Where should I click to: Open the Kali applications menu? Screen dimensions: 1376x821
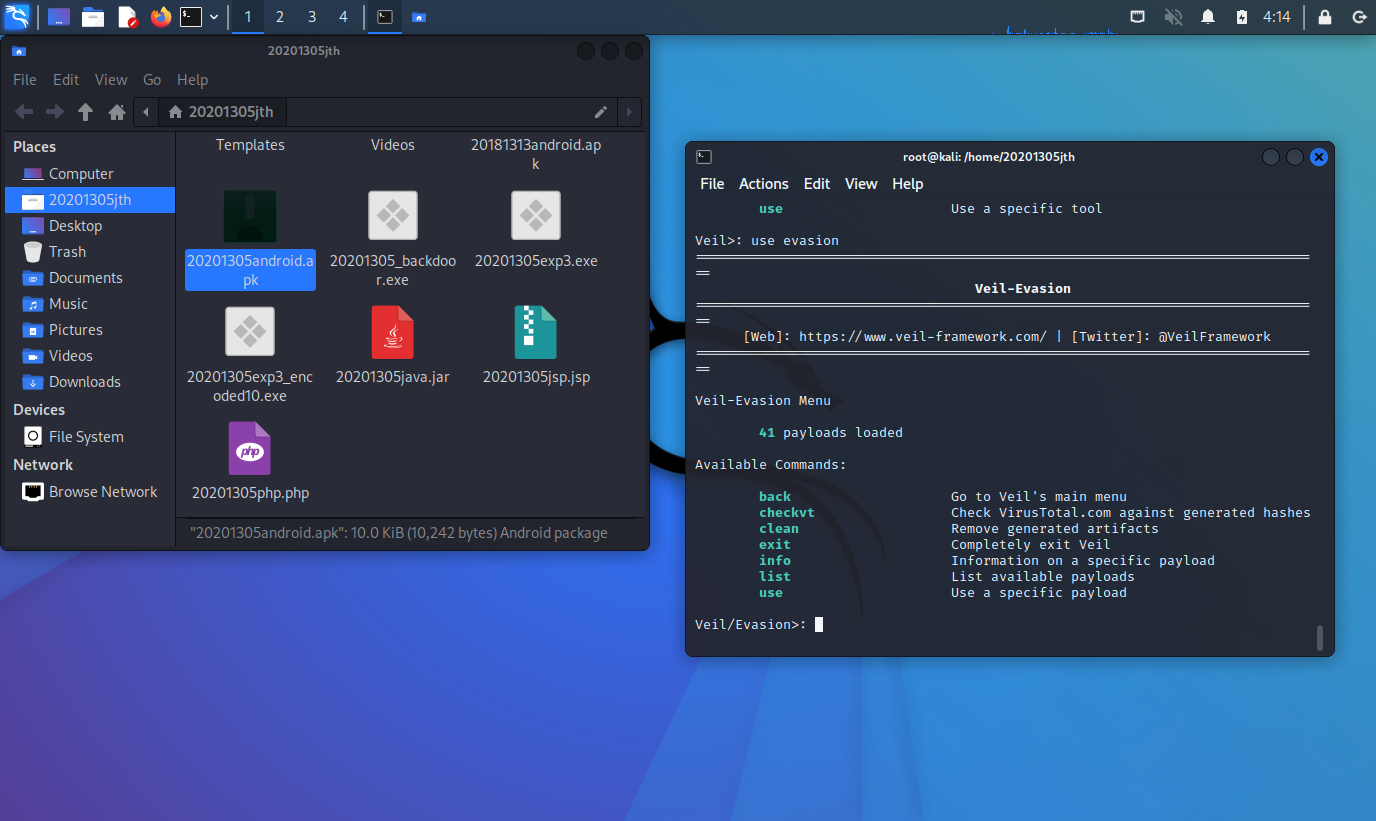coord(17,17)
